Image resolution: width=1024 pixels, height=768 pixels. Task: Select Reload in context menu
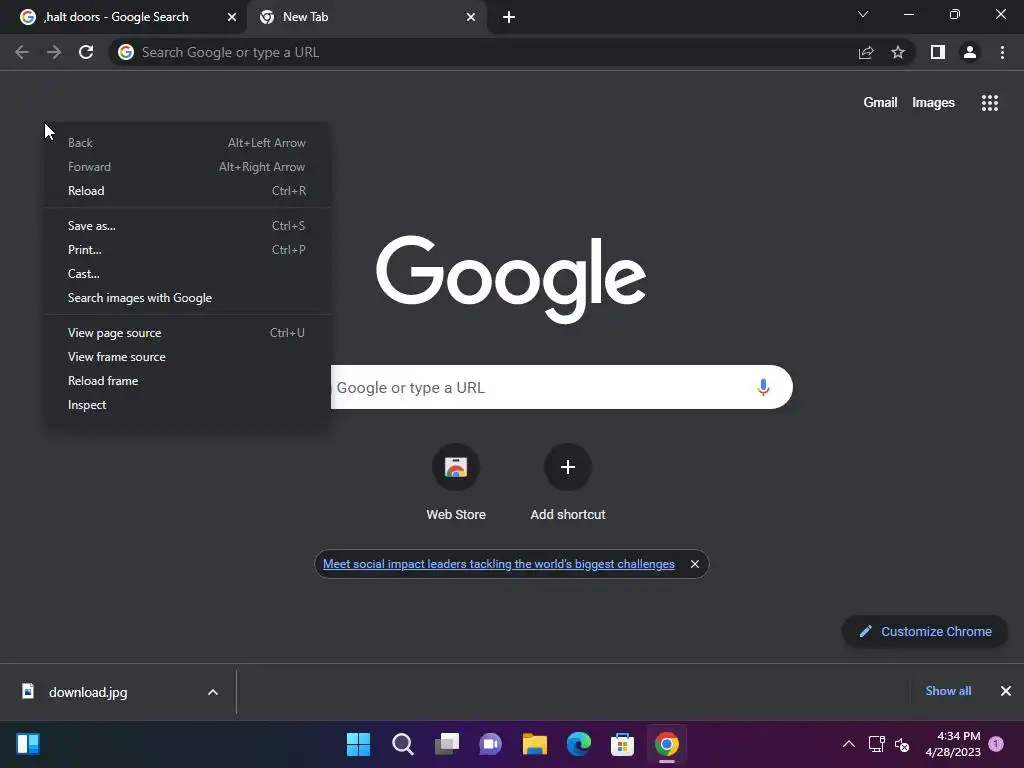(187, 191)
